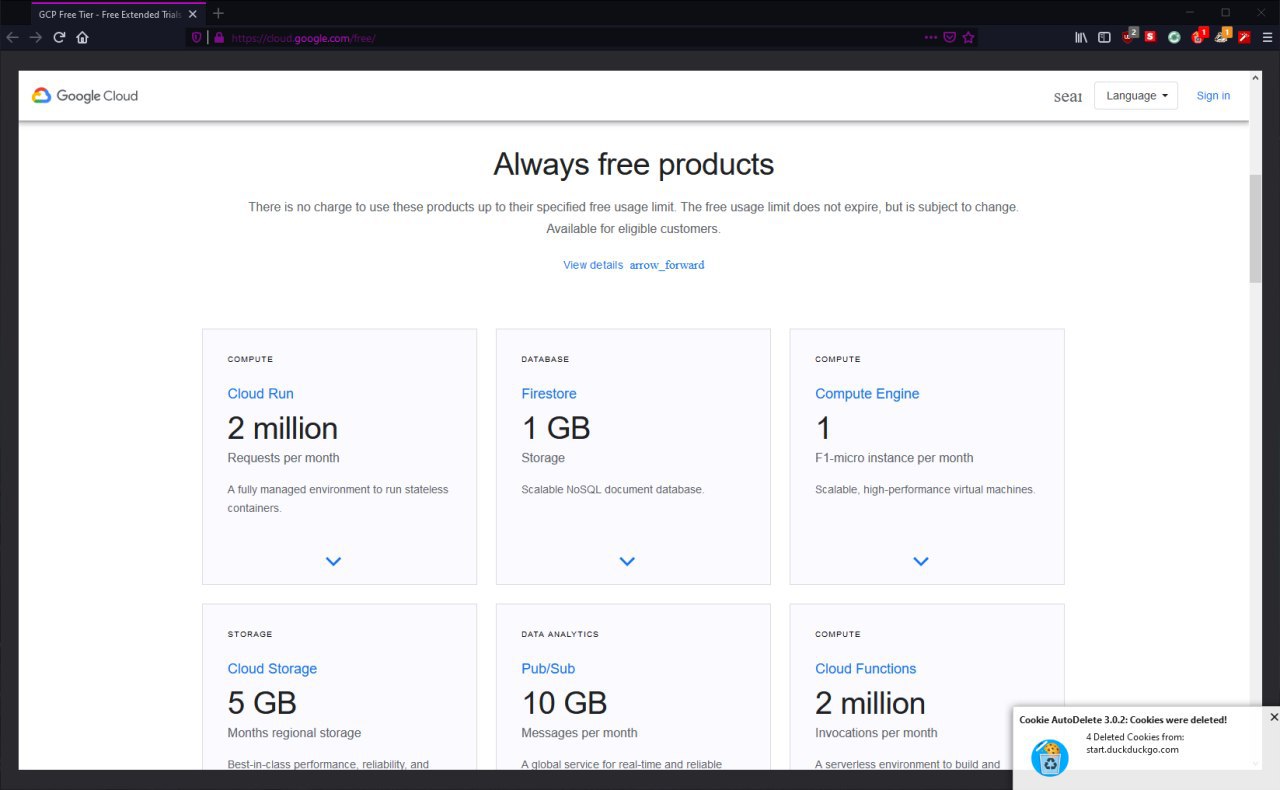
Task: Bookmark this page with the star icon
Action: pyautogui.click(x=968, y=37)
